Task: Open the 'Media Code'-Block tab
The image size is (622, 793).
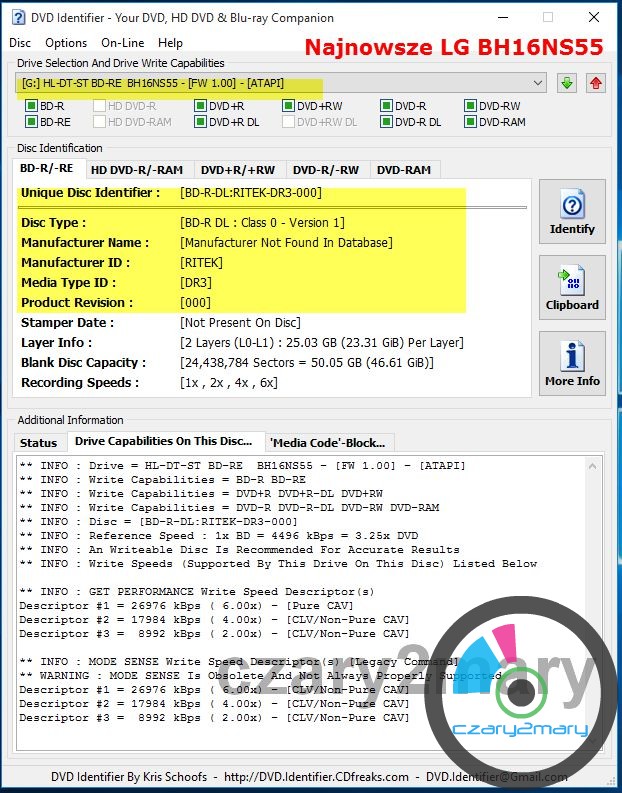Action: tap(331, 442)
